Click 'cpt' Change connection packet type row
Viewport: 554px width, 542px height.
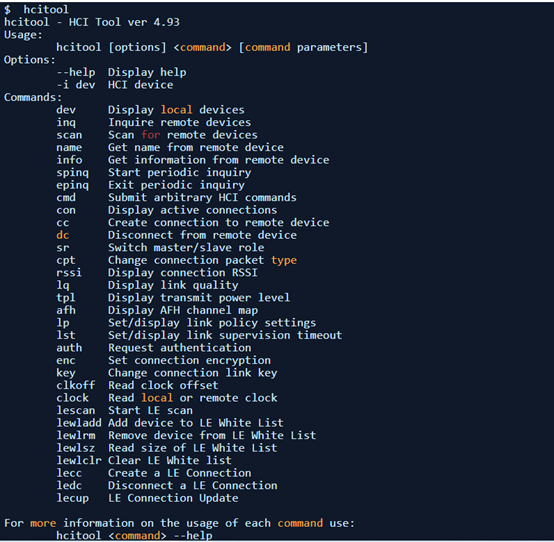(x=176, y=260)
